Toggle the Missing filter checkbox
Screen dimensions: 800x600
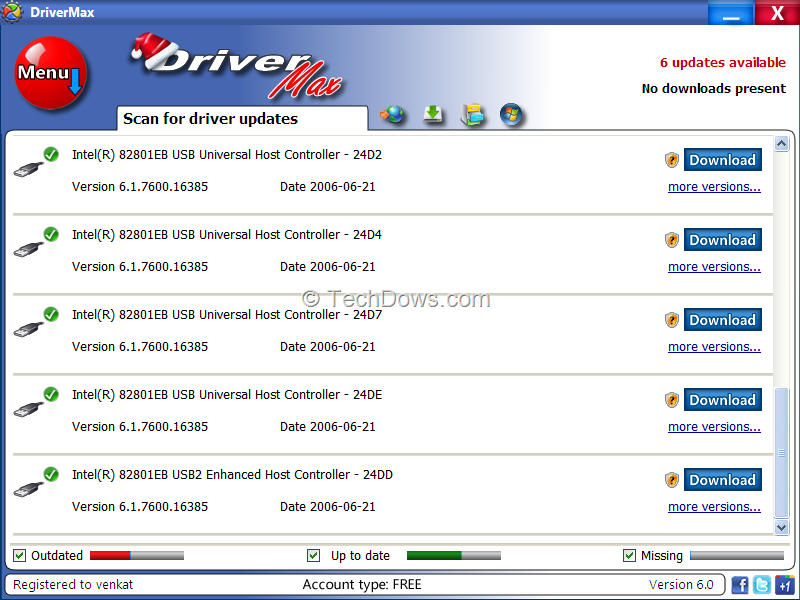point(630,555)
